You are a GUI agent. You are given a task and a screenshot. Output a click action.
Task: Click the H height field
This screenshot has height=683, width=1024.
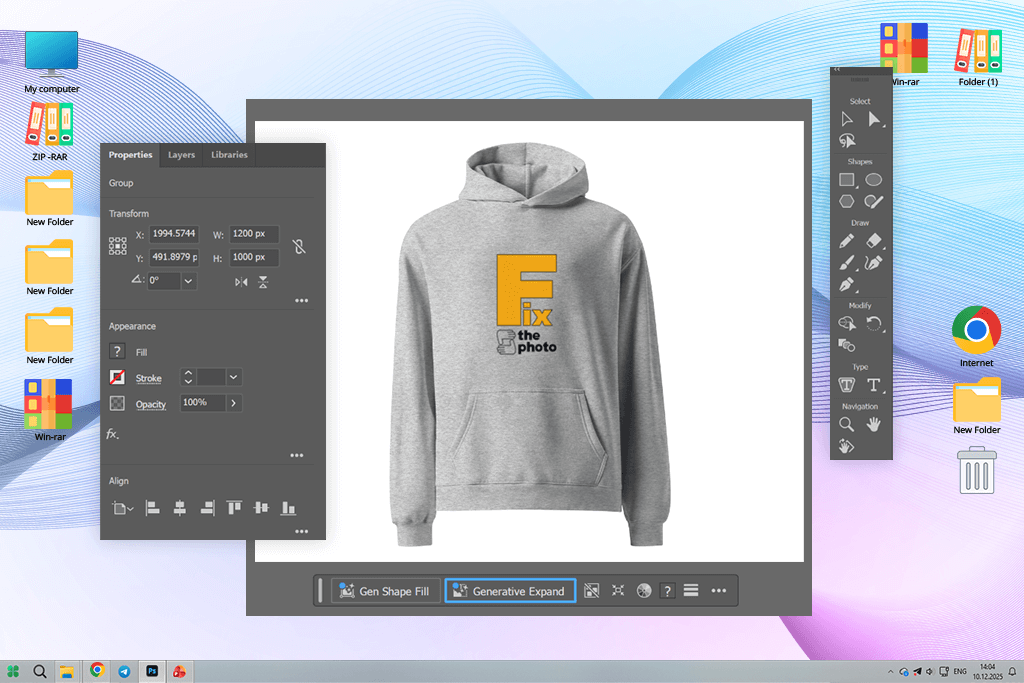[x=254, y=257]
